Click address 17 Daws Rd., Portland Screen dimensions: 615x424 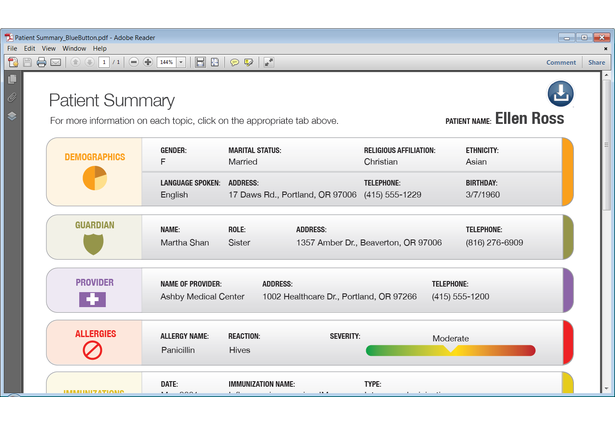click(x=293, y=195)
